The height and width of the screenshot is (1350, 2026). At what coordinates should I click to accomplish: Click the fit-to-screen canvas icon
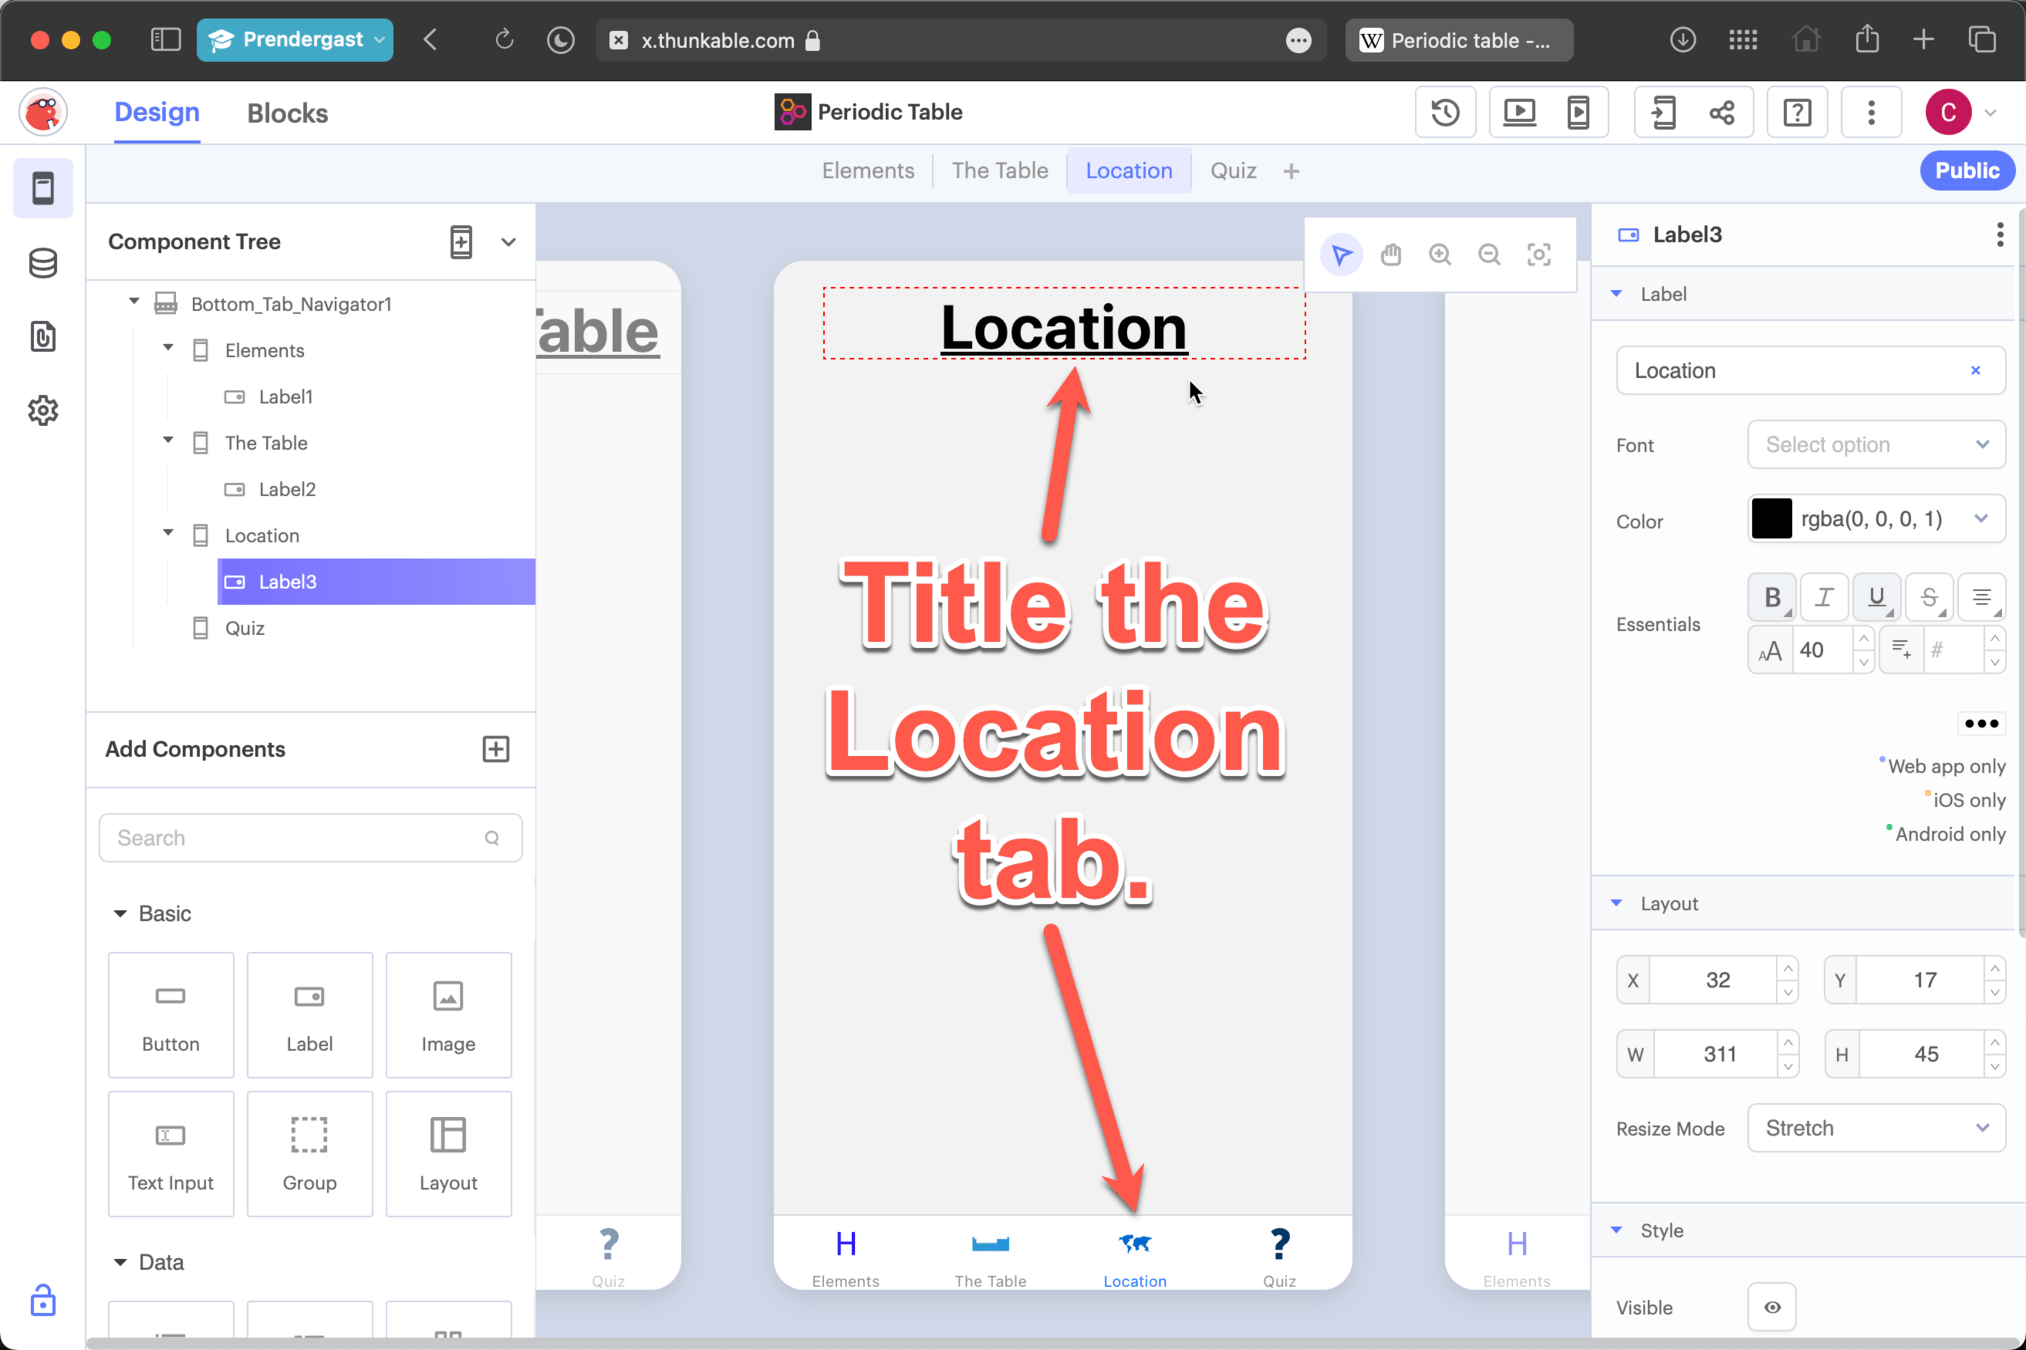[x=1539, y=255]
